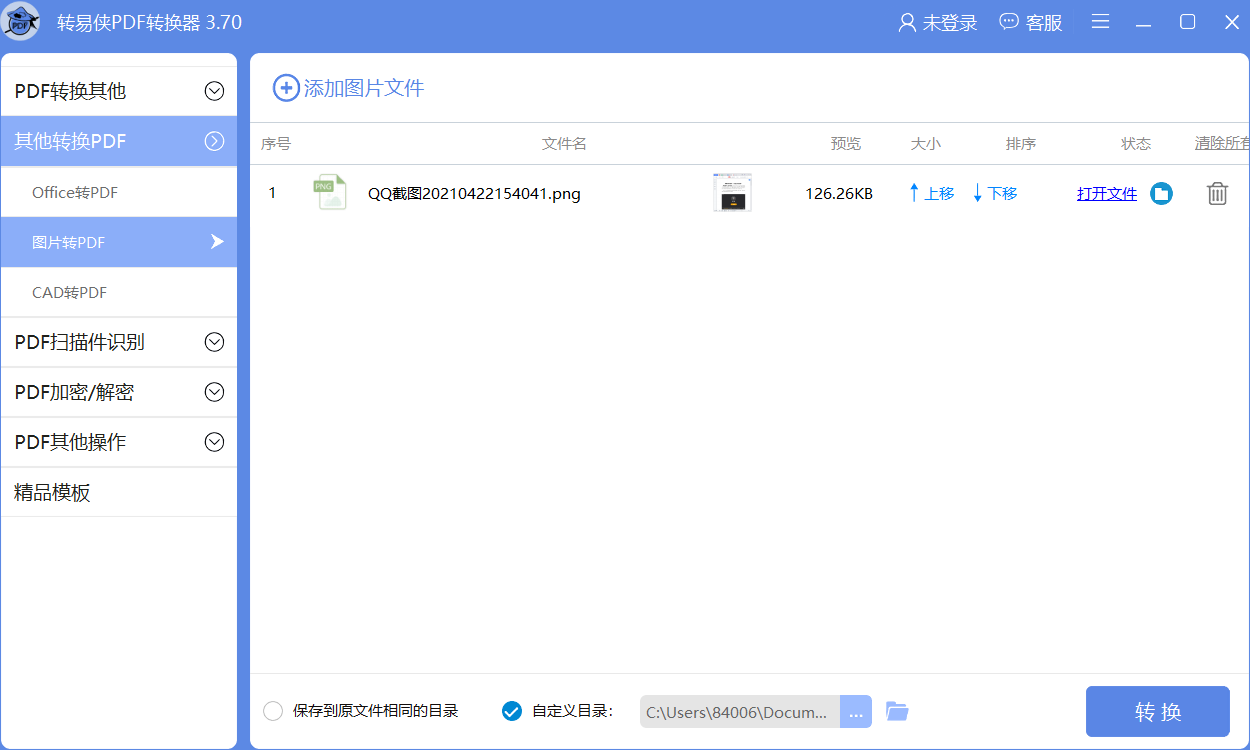Browse output path with the ... button

pyautogui.click(x=856, y=712)
